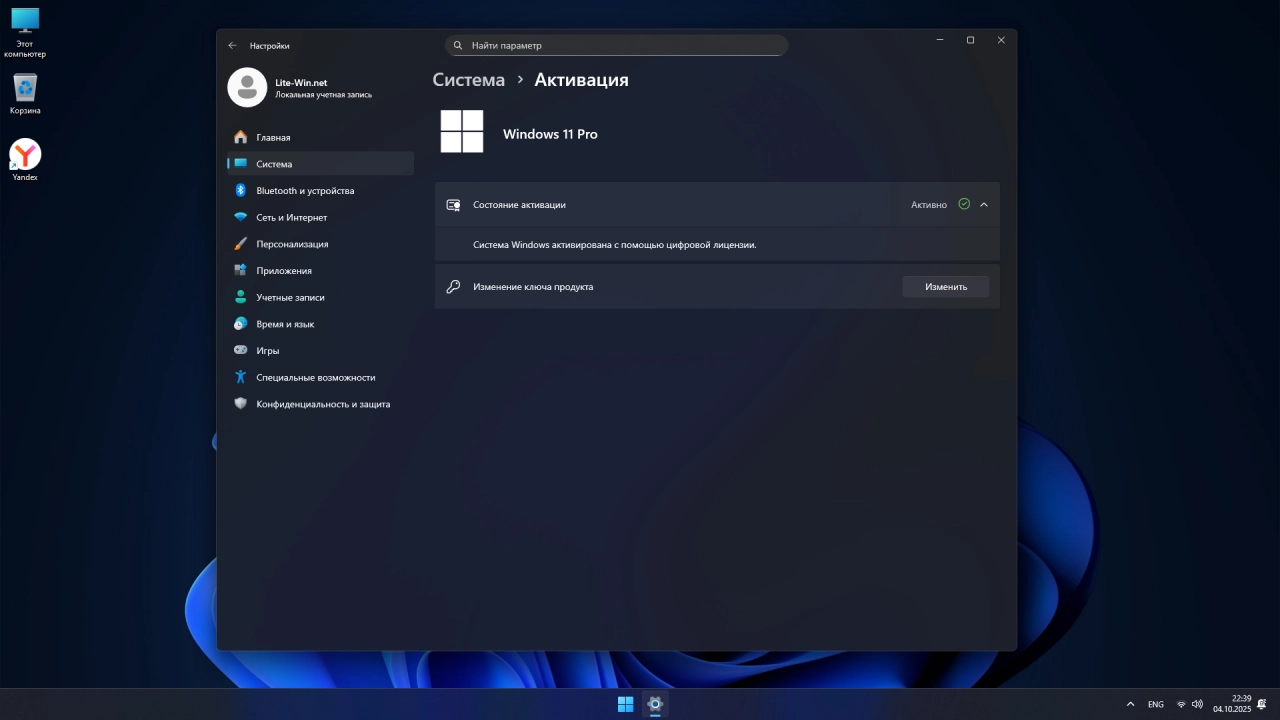Open Конфиденциальность и защита settings
The width and height of the screenshot is (1280, 720).
[x=320, y=404]
